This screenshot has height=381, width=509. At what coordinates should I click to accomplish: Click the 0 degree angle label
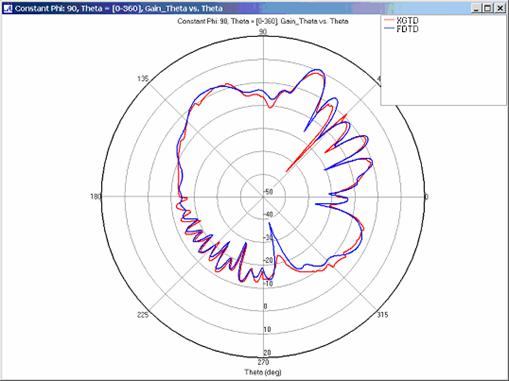(x=426, y=196)
